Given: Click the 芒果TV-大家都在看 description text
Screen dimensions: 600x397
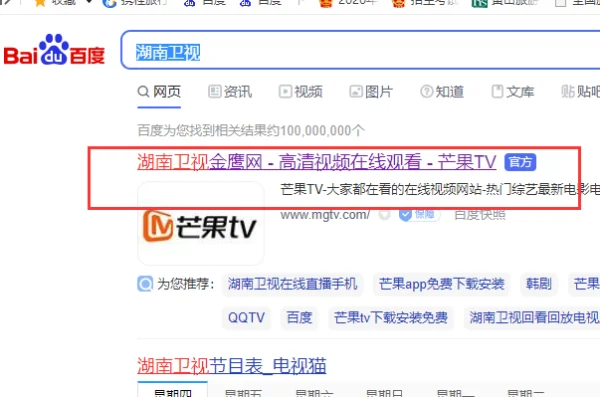Looking at the screenshot, I should pos(440,189).
